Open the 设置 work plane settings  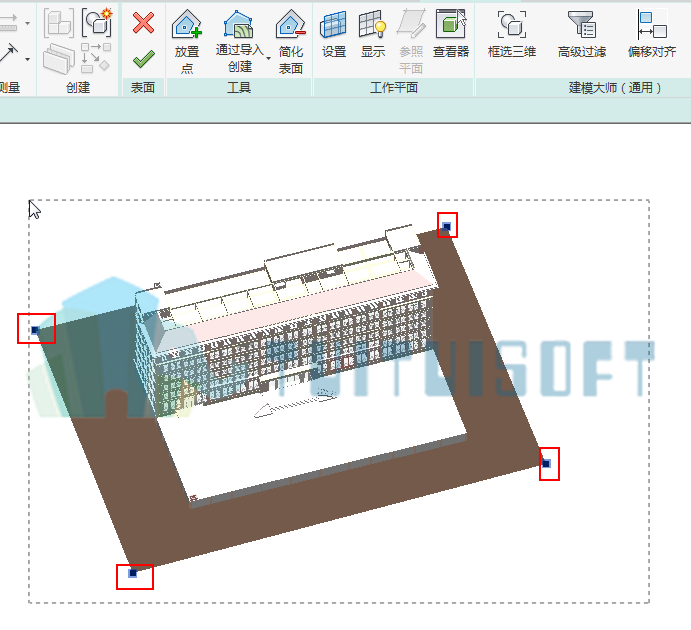[334, 34]
